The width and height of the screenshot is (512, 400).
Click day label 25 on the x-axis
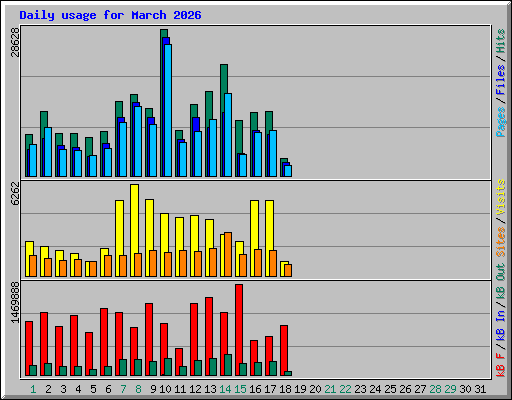(390, 389)
